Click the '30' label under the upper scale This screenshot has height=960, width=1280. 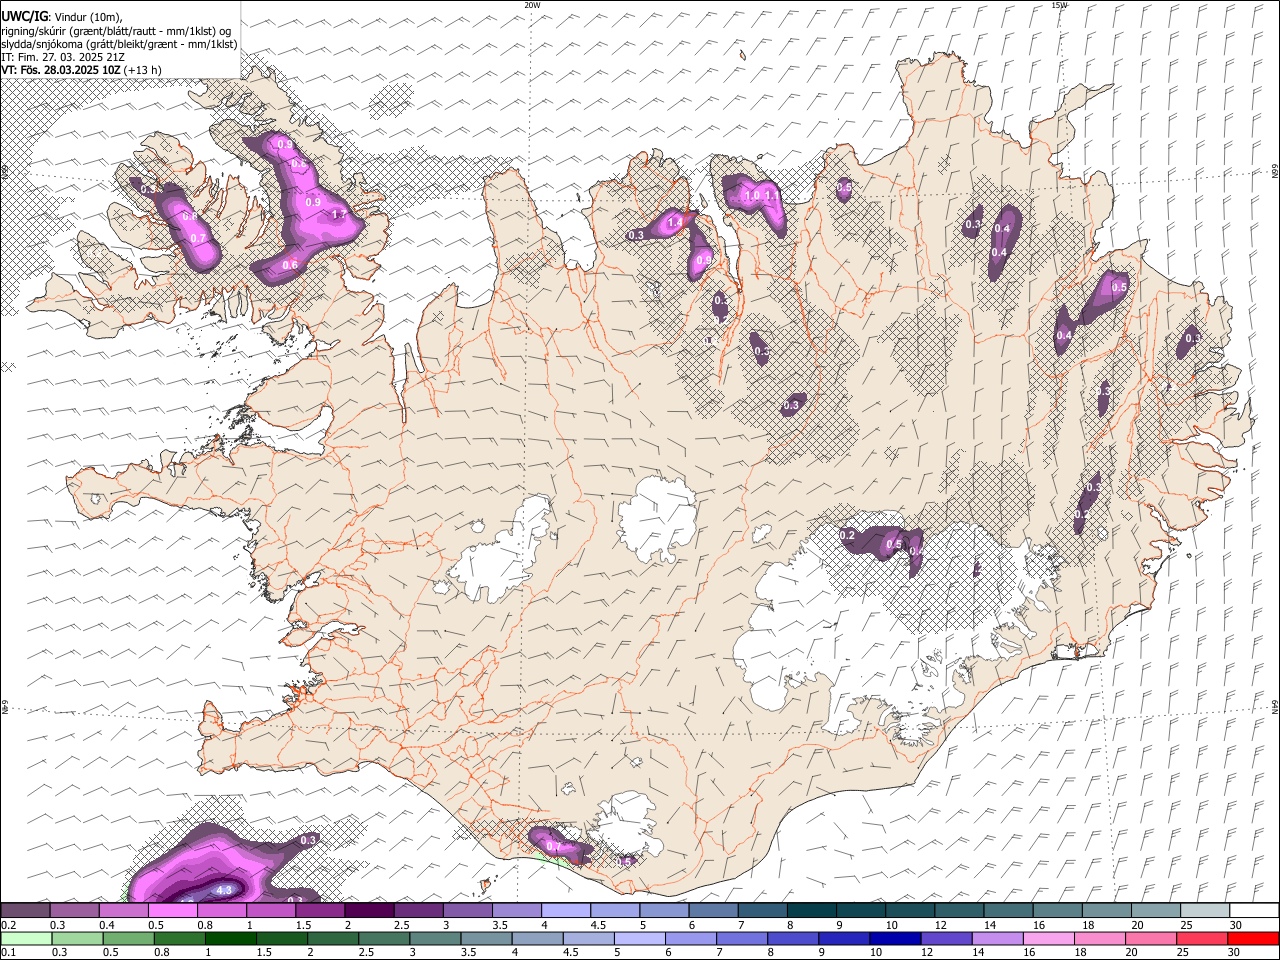pos(1236,925)
